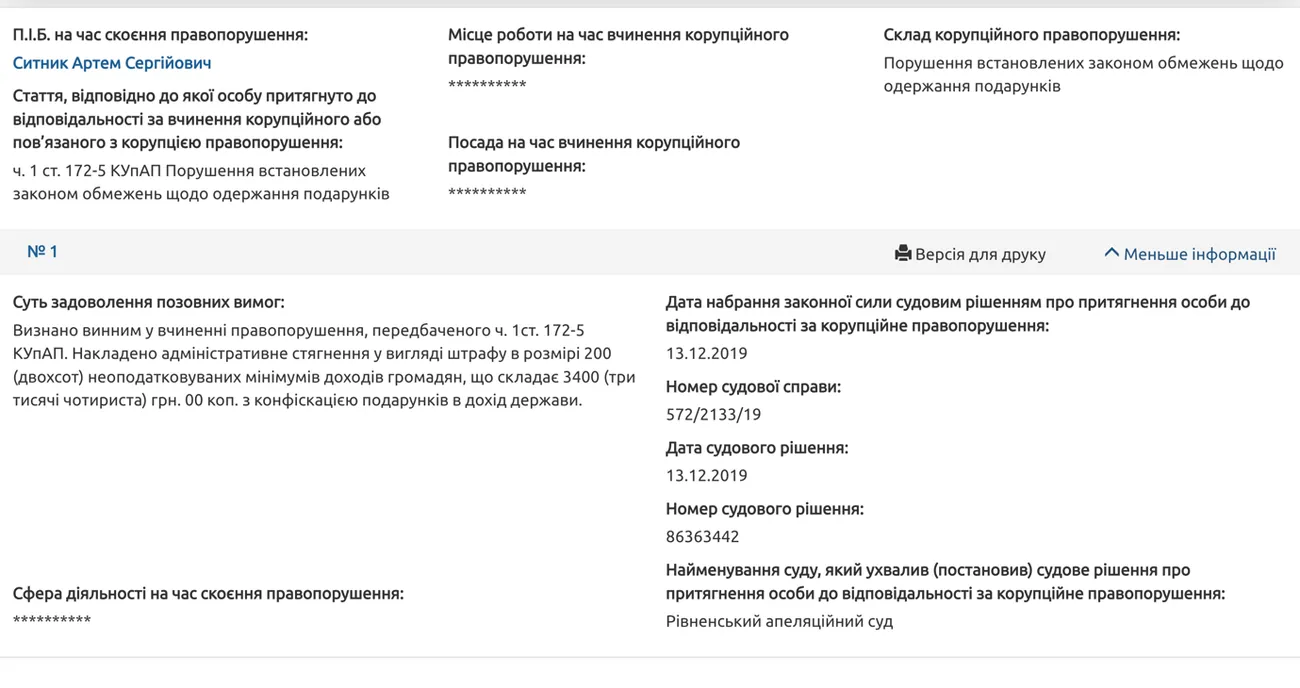Open the Версія для друку text link
The image size is (1300, 688).
point(980,254)
